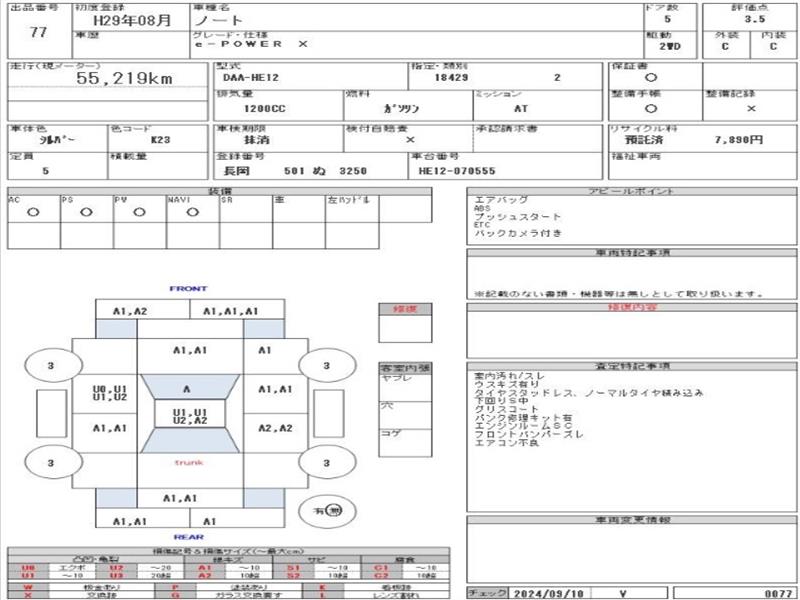
Task: Click the 修復内容 section header
Action: 632,307
